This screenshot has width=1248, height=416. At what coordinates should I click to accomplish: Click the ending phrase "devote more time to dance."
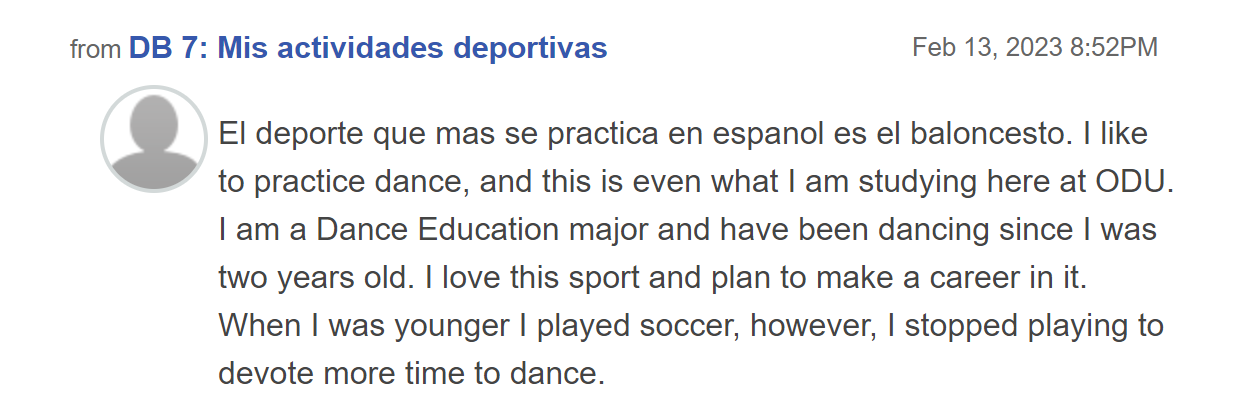point(413,375)
